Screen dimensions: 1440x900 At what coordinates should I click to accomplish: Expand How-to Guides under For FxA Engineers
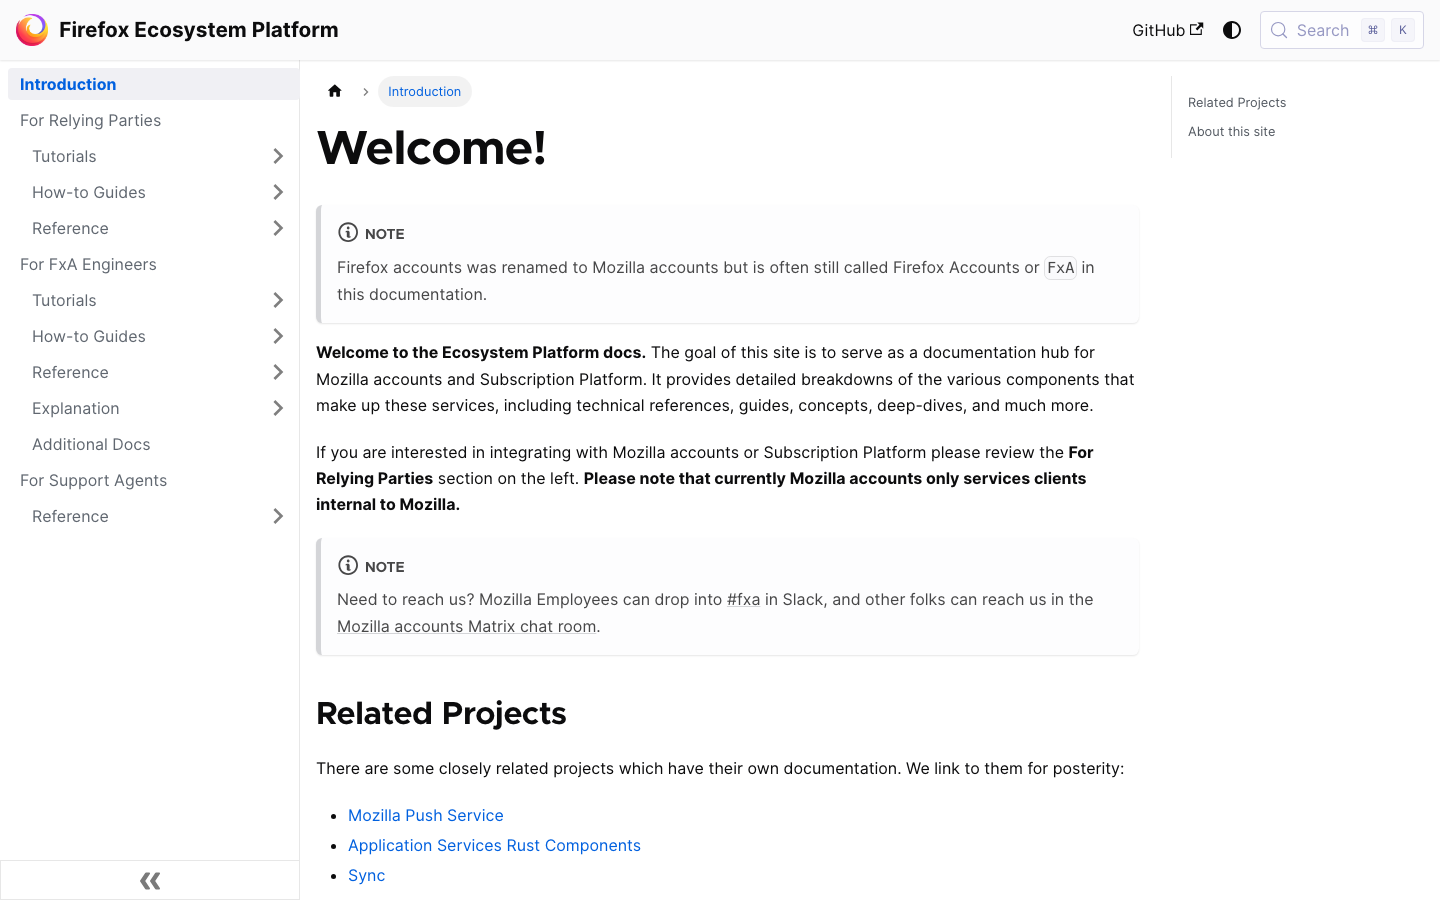click(278, 336)
